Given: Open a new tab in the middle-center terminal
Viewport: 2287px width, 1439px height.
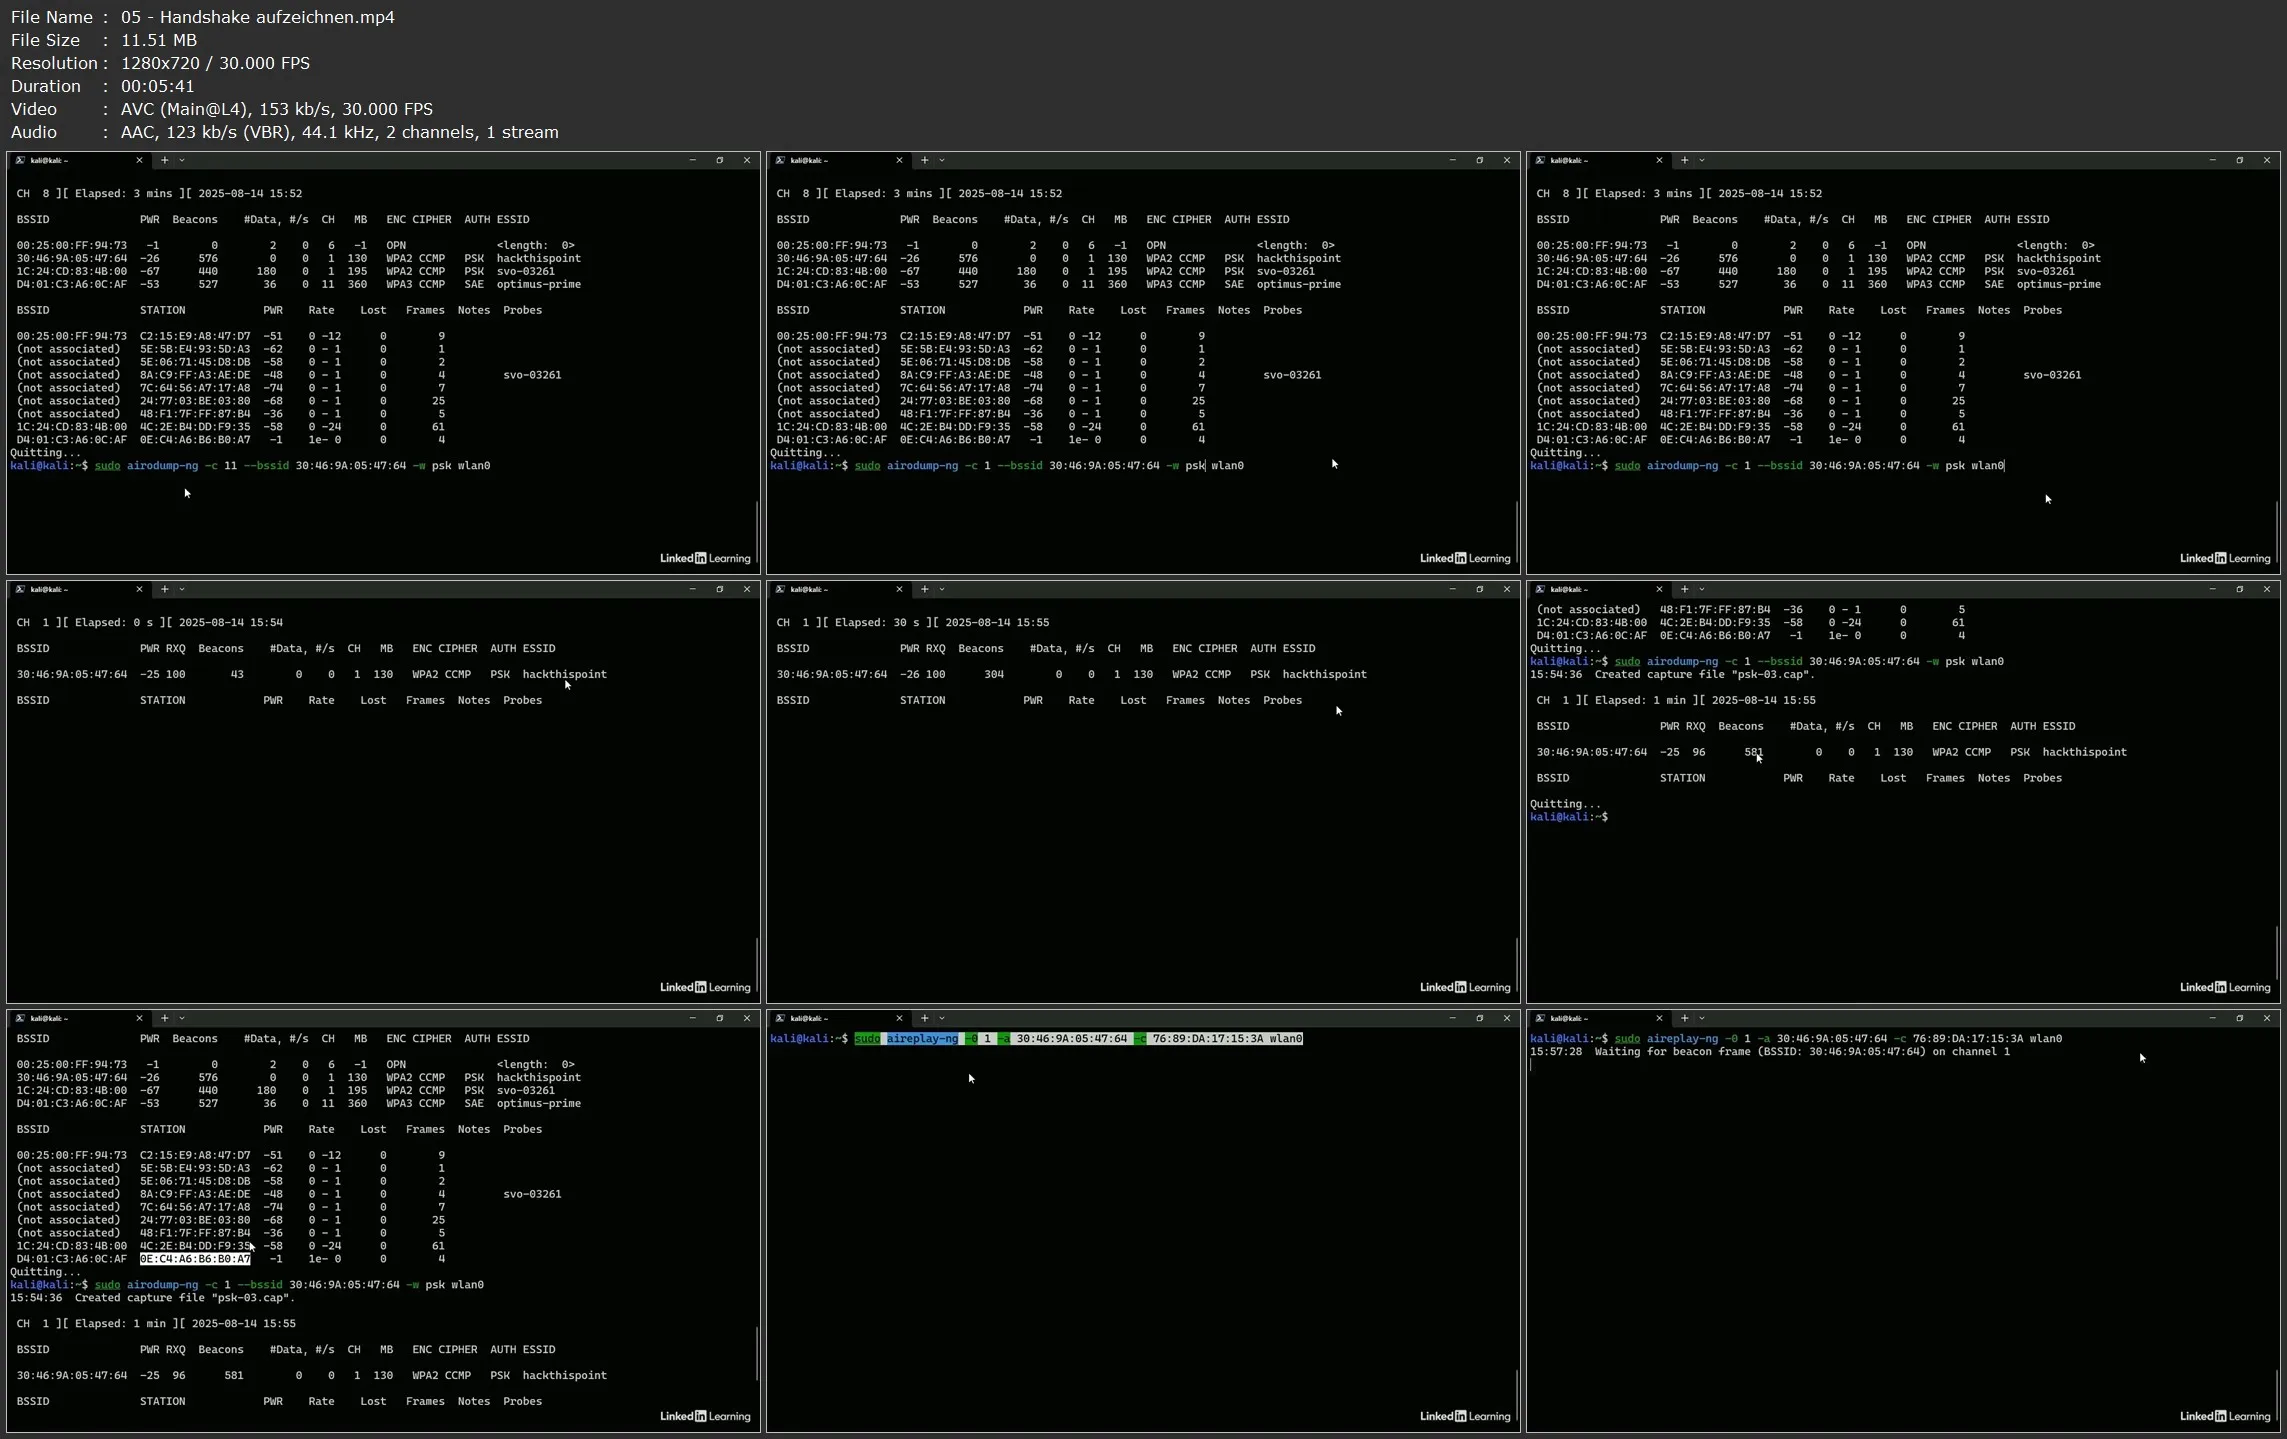Looking at the screenshot, I should point(925,589).
